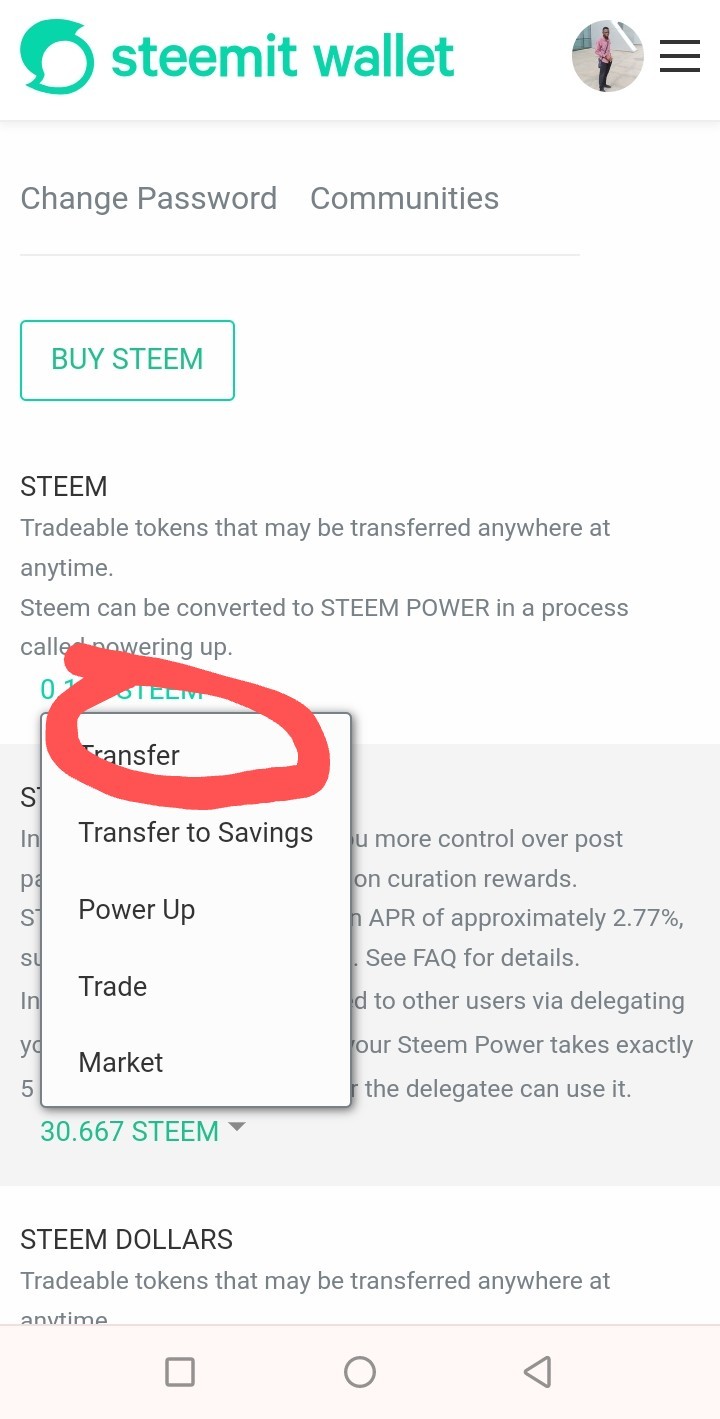Choose Transfer to Savings menu option
The height and width of the screenshot is (1419, 720).
[x=195, y=833]
